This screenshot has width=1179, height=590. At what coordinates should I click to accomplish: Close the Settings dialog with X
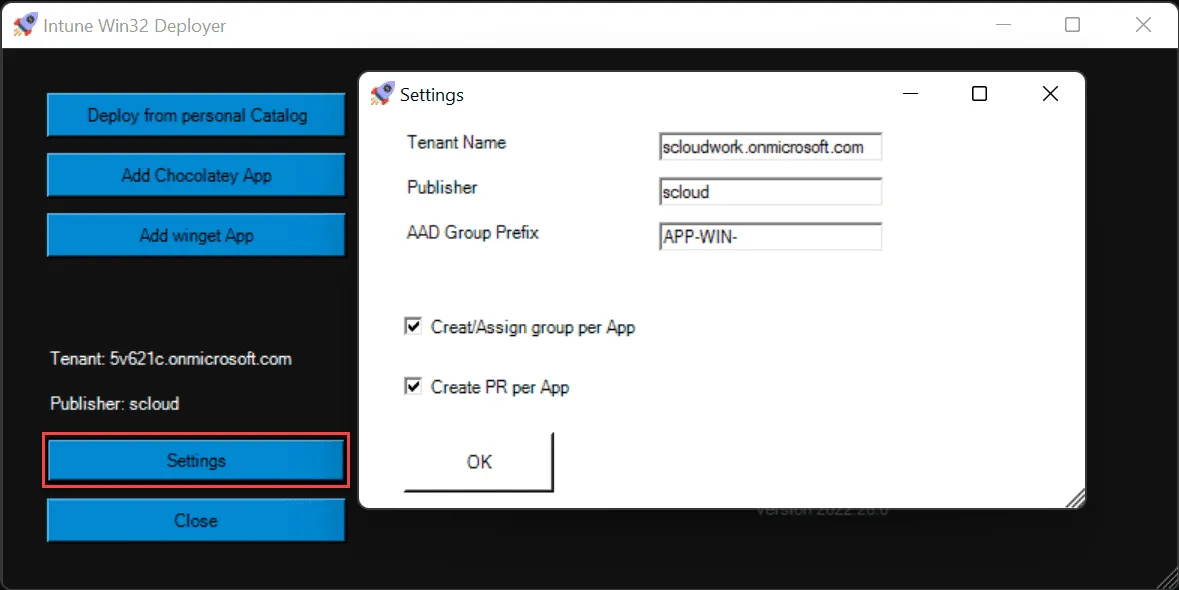(x=1050, y=94)
